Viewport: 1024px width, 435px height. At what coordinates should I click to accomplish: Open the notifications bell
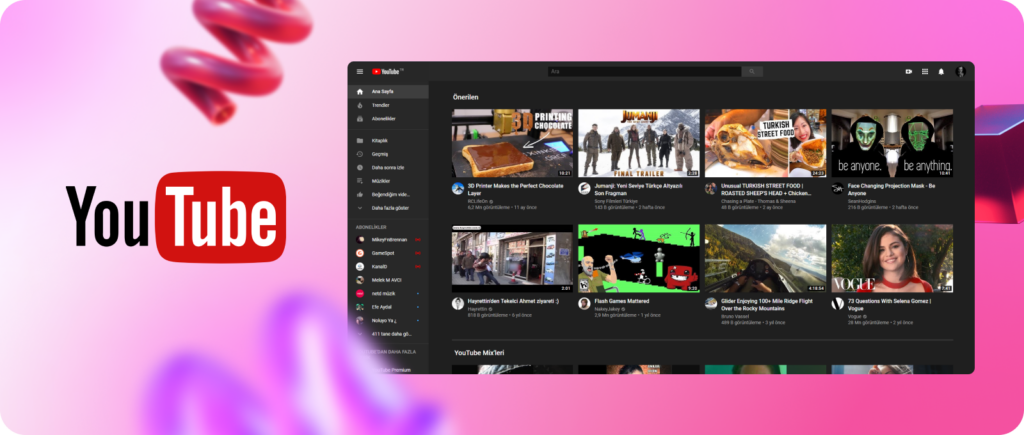(x=941, y=72)
